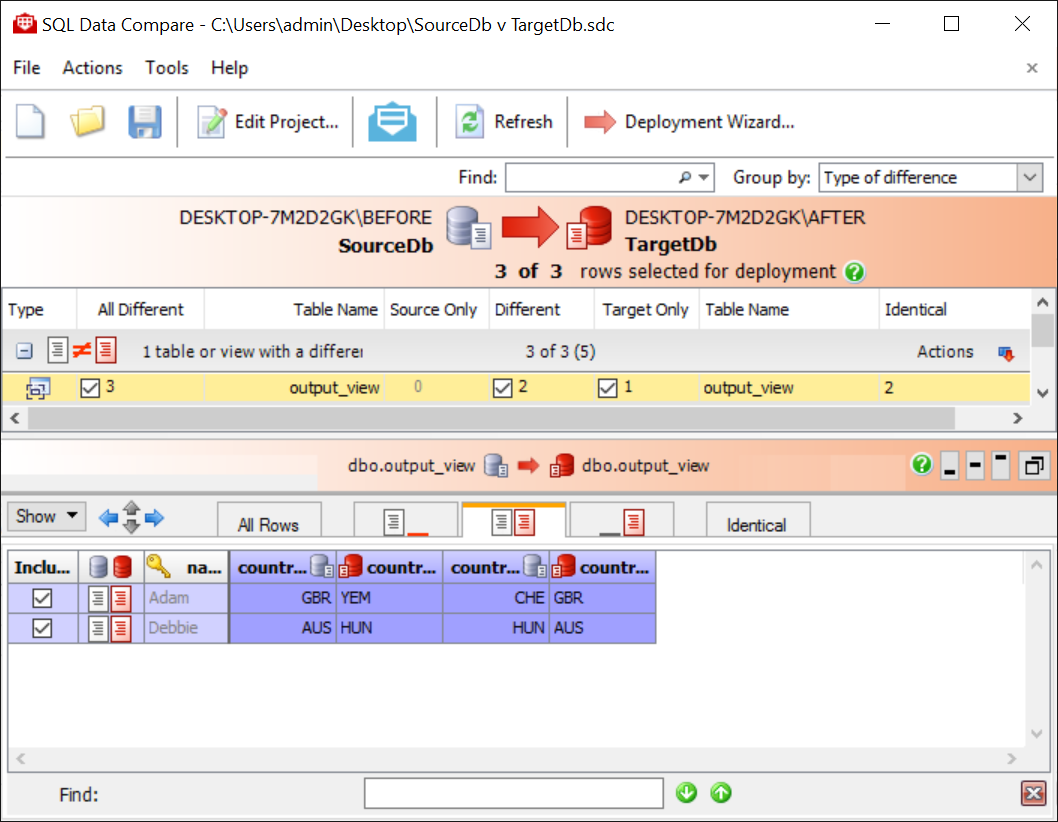Image resolution: width=1058 pixels, height=822 pixels.
Task: Open the Help menu
Action: 229,67
